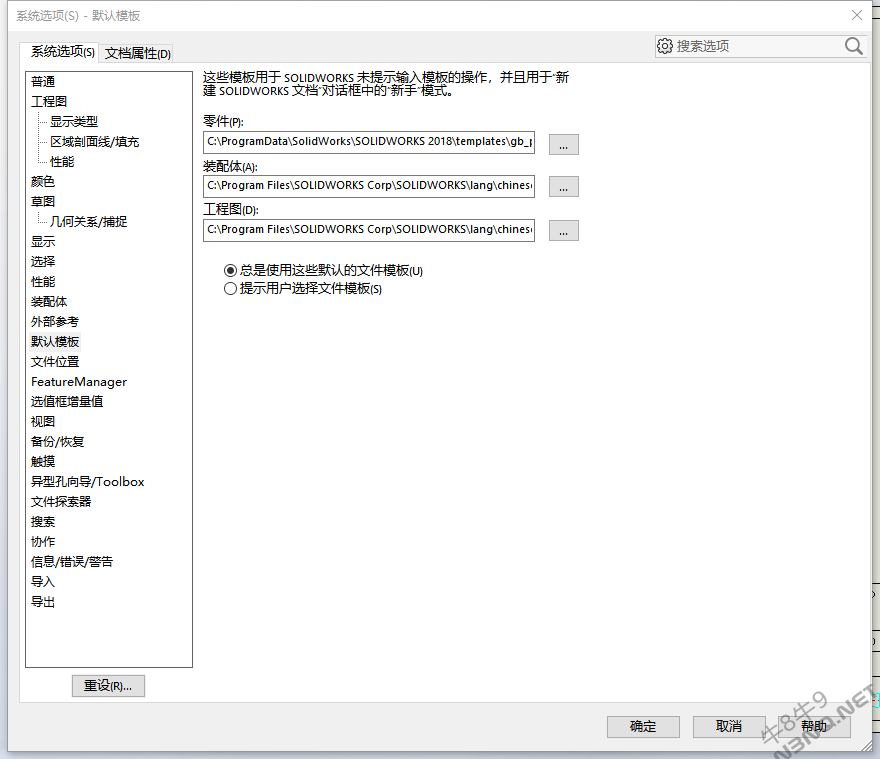Click the gear icon in search box
The image size is (880, 759).
click(x=664, y=46)
